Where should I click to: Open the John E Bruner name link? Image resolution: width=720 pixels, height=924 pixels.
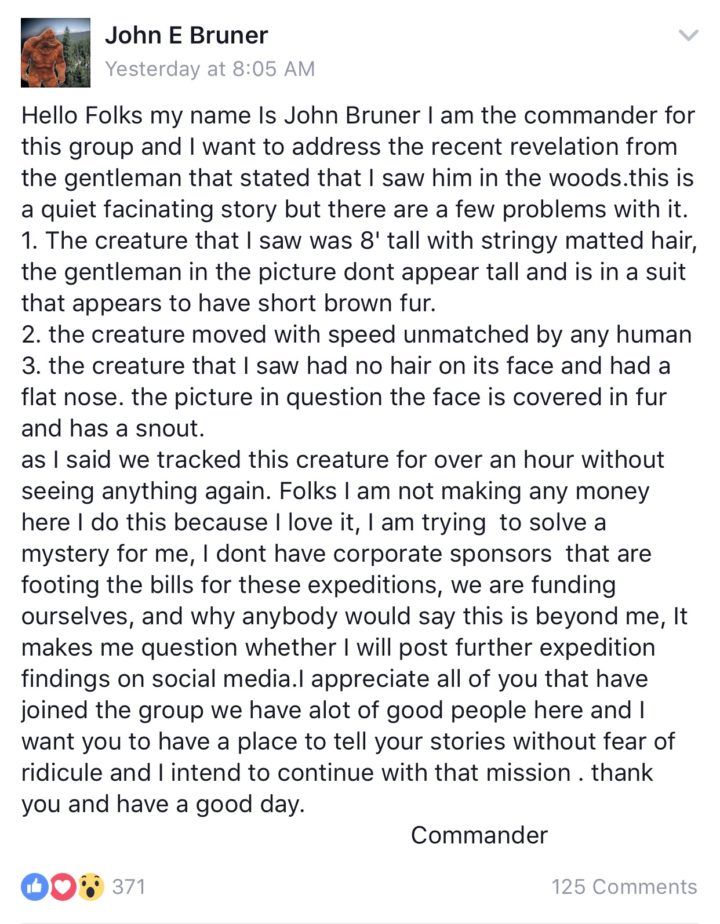tap(186, 35)
